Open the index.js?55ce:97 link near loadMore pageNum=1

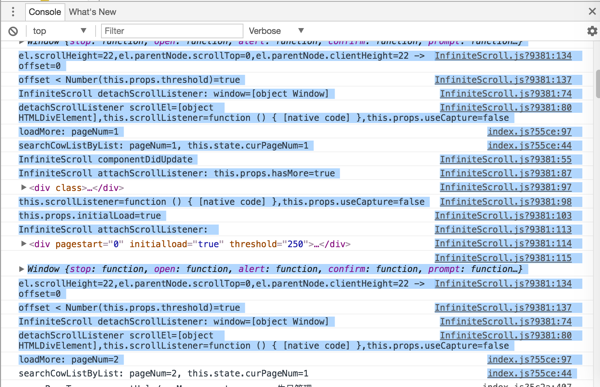coord(529,132)
